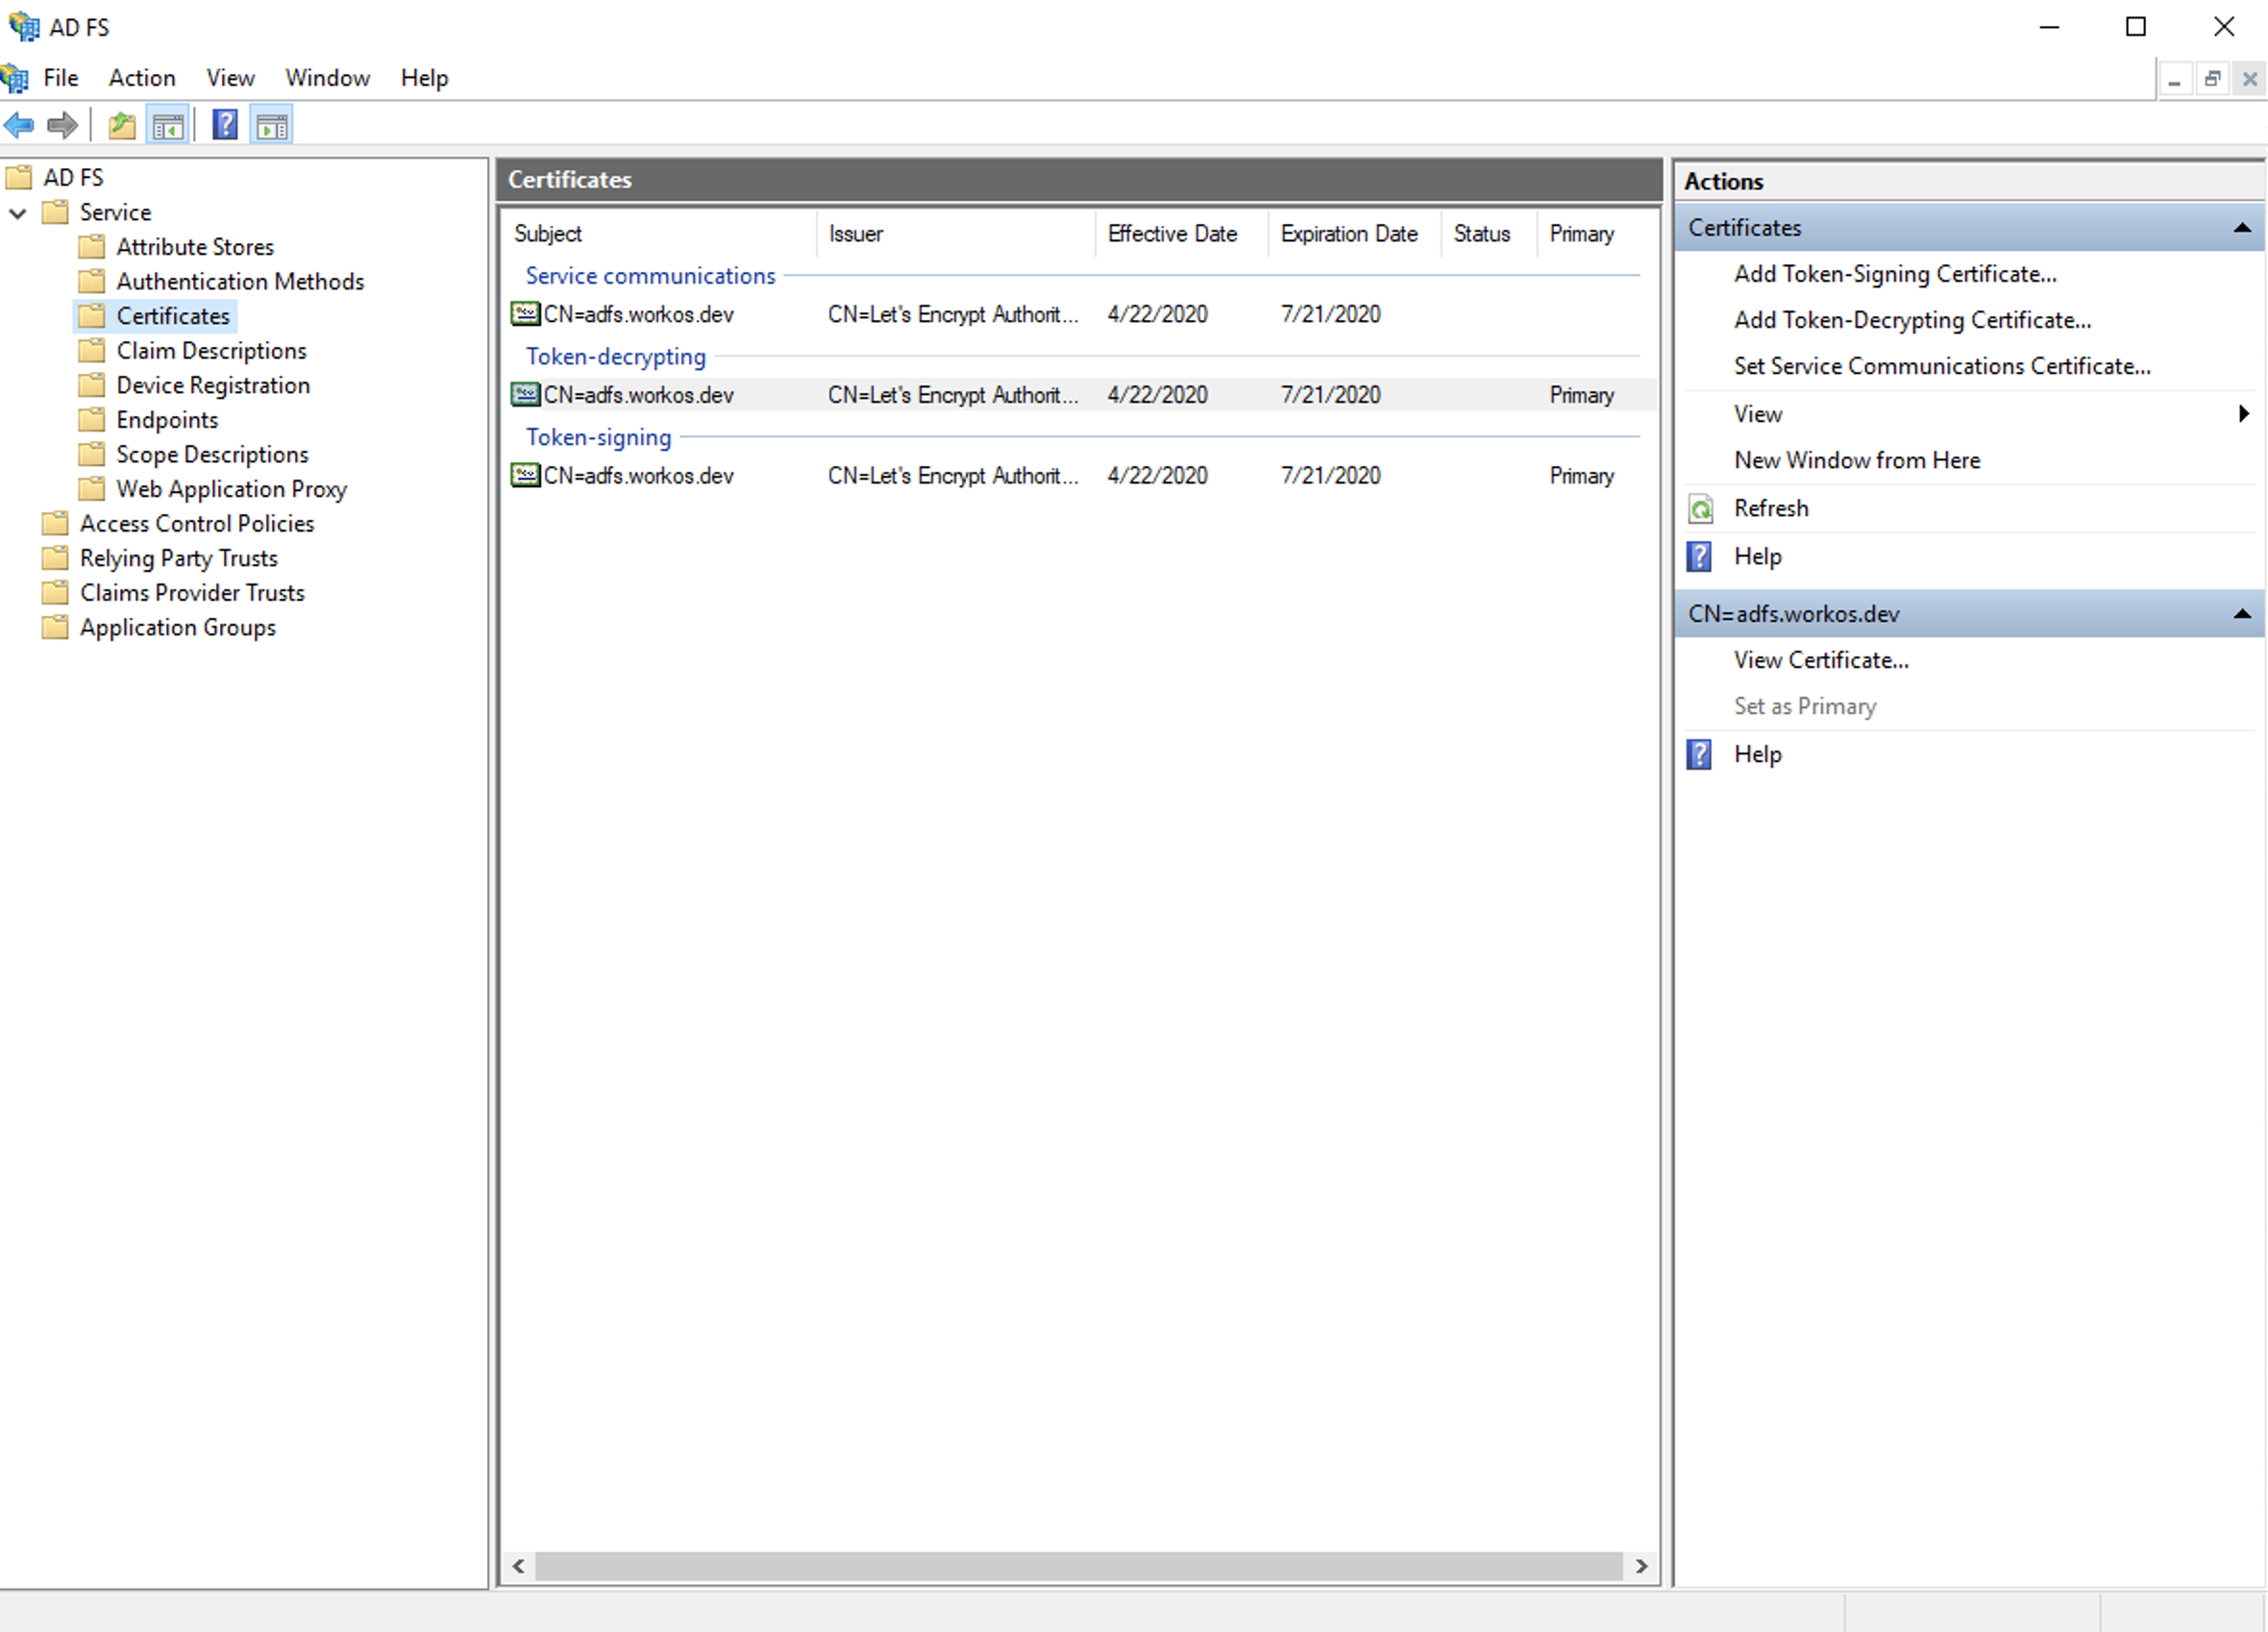This screenshot has height=1632, width=2268.
Task: Click the AD FS title bar app icon
Action: (23, 27)
